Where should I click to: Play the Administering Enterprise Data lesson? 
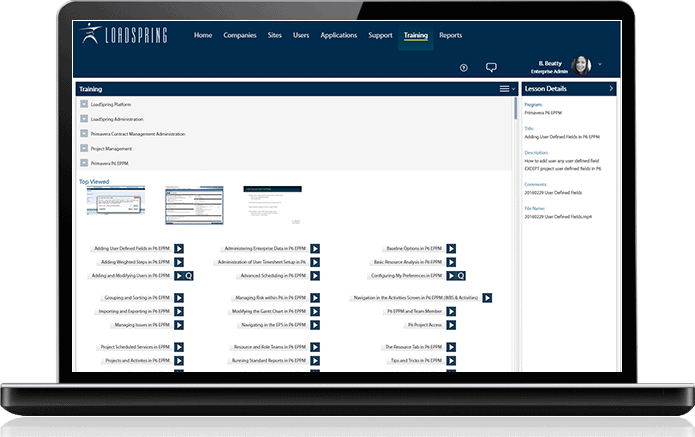tap(315, 249)
